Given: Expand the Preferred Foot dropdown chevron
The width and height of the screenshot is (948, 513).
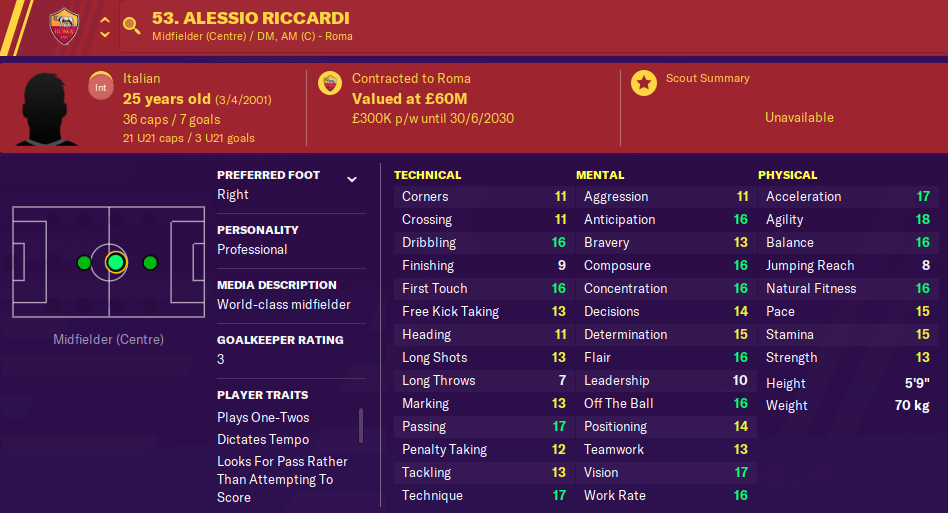Looking at the screenshot, I should click(x=352, y=179).
